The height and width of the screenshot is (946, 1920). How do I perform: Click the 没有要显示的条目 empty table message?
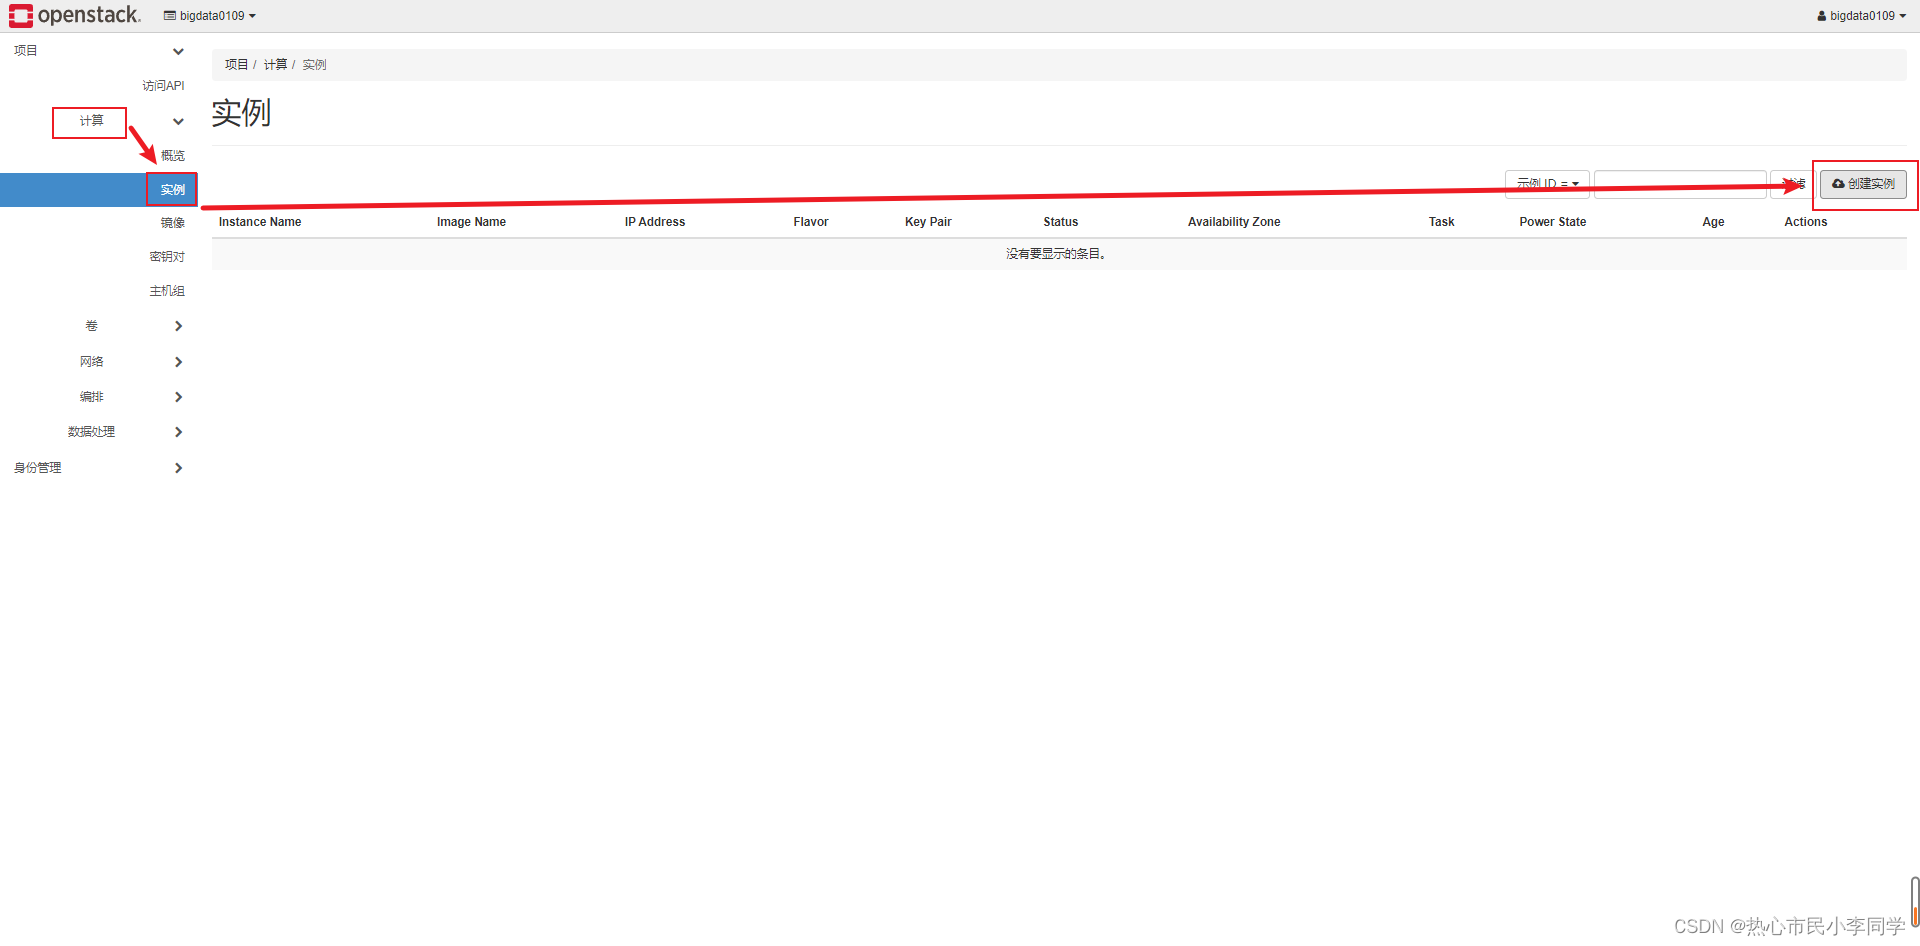[1056, 254]
